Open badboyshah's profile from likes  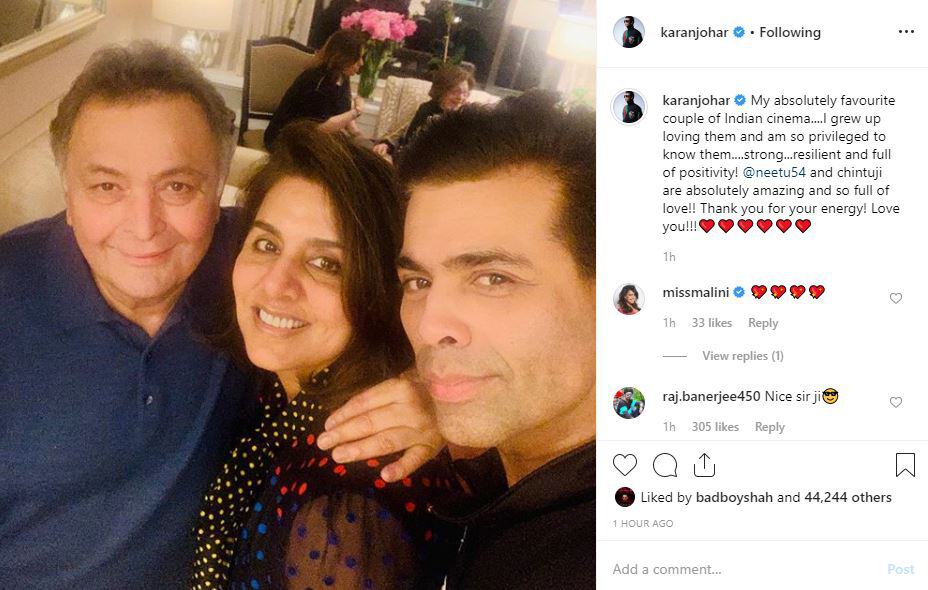[x=734, y=498]
